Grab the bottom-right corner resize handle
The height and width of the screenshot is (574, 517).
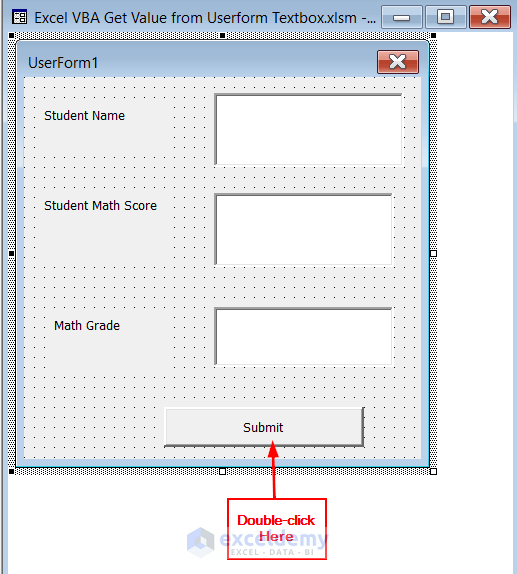(x=434, y=472)
